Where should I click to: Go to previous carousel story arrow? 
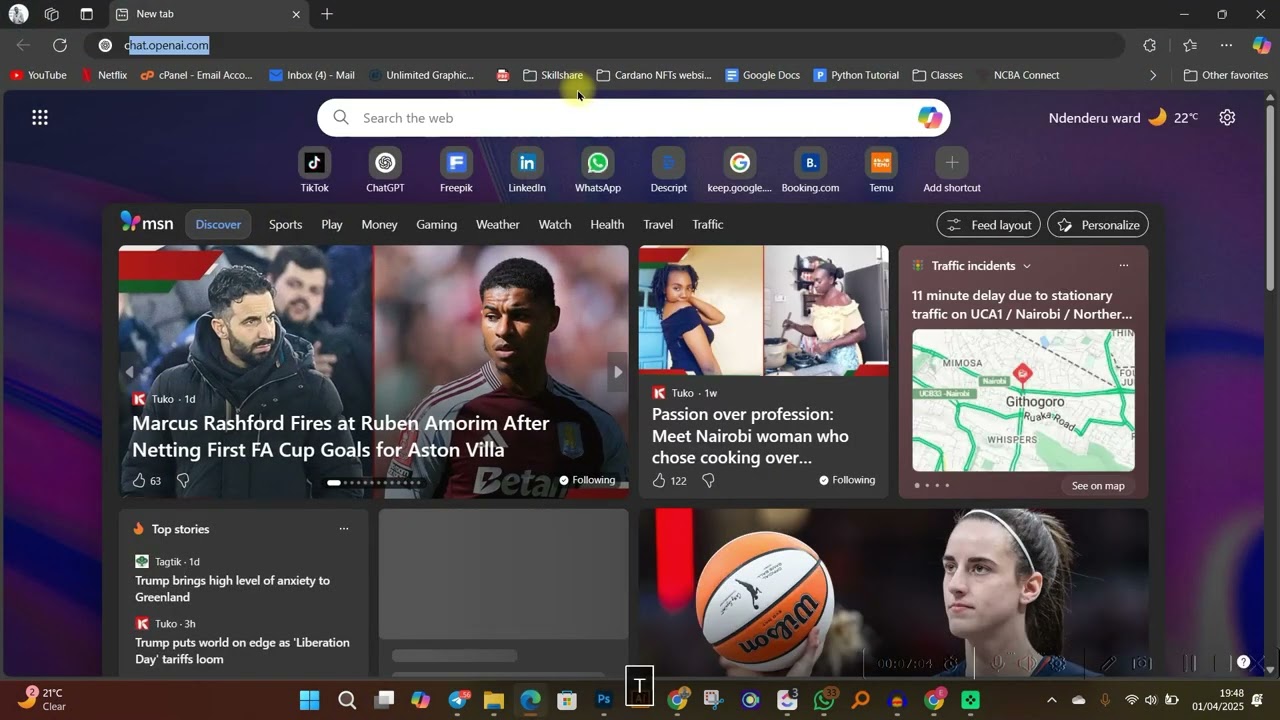pos(129,372)
